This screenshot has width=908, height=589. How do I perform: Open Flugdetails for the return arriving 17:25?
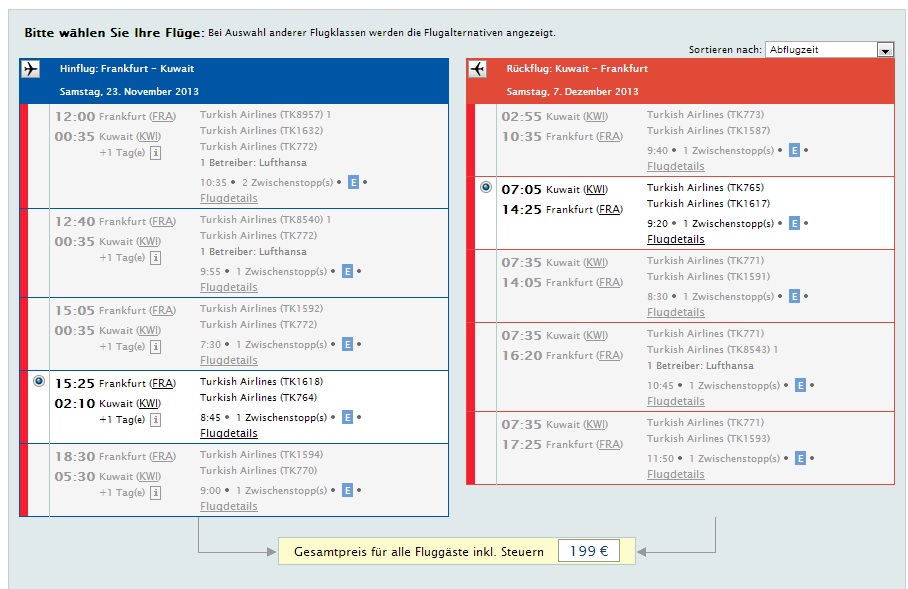tap(676, 474)
